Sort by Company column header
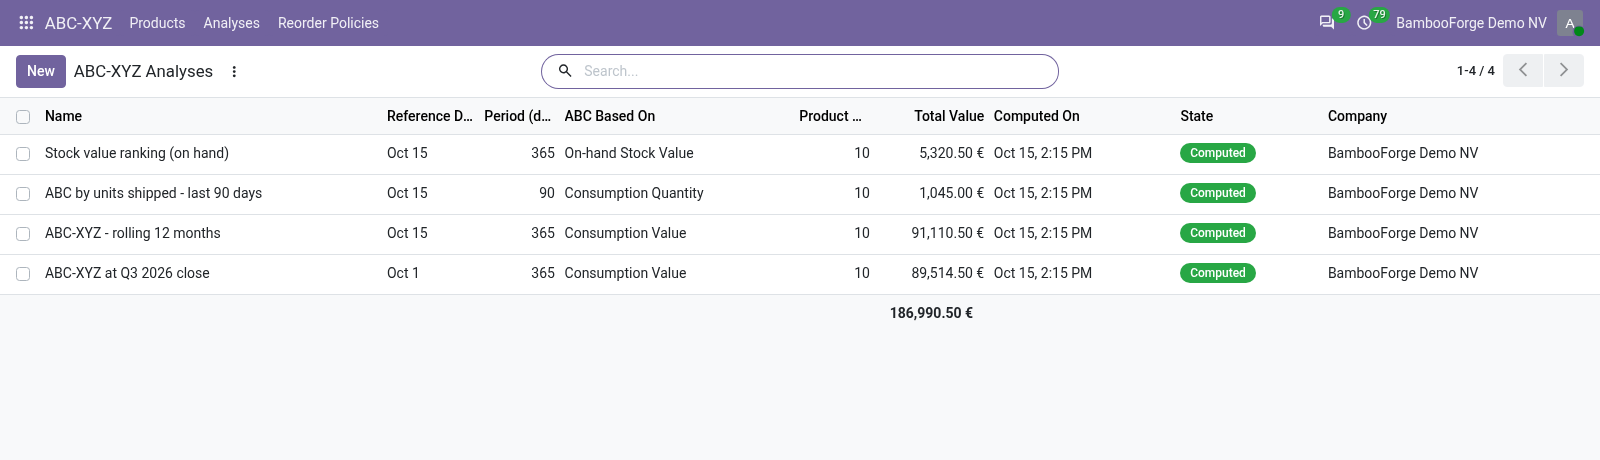 (1357, 116)
